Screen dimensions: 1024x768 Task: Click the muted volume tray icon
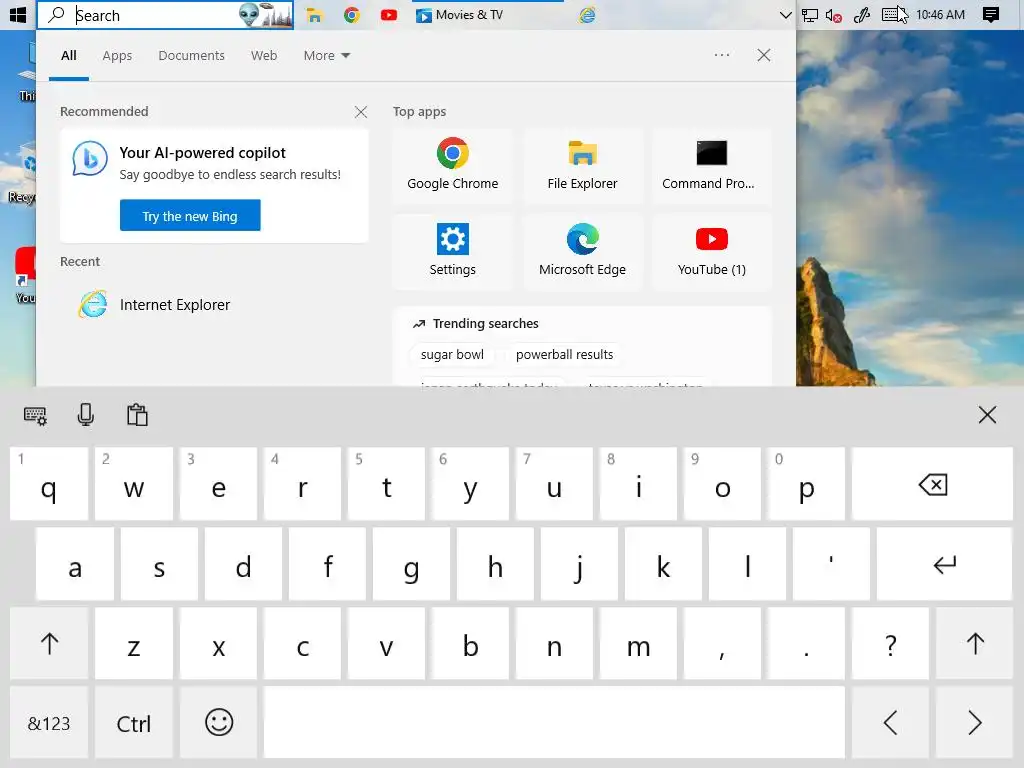point(833,15)
